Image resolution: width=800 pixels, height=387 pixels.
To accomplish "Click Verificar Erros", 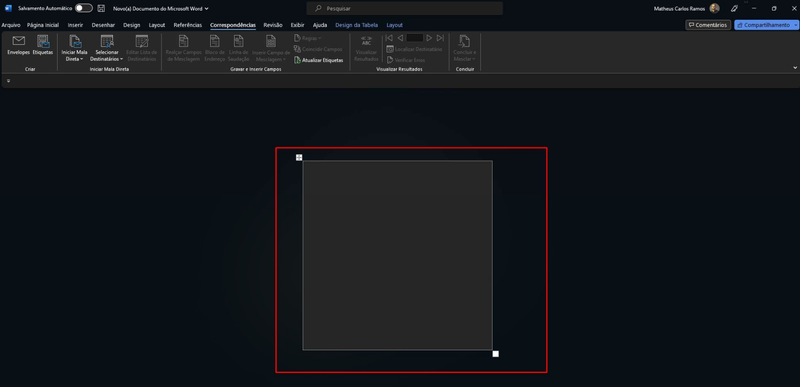I will 406,60.
